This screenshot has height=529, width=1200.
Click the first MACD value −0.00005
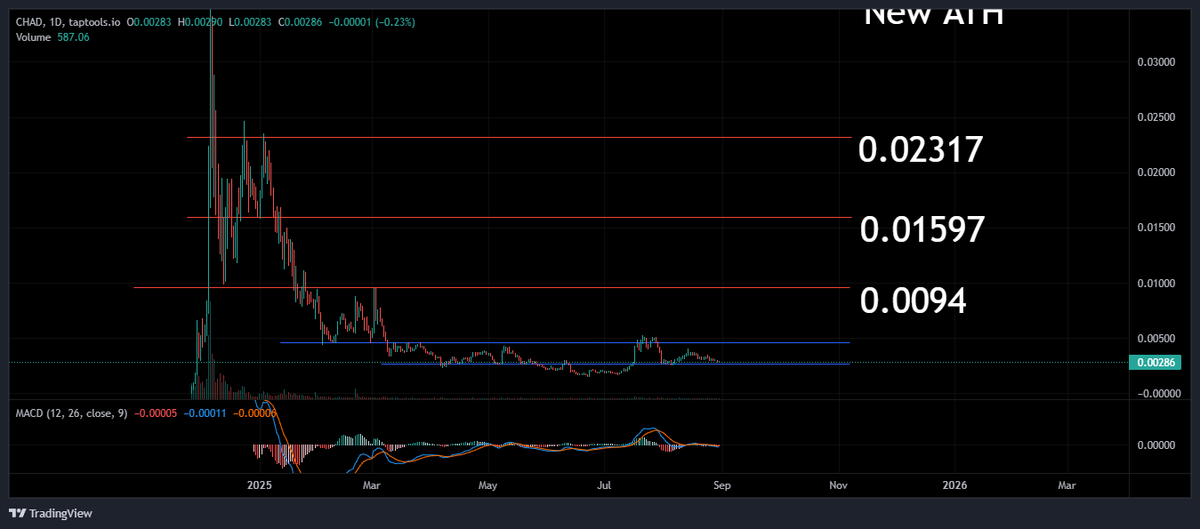point(155,412)
